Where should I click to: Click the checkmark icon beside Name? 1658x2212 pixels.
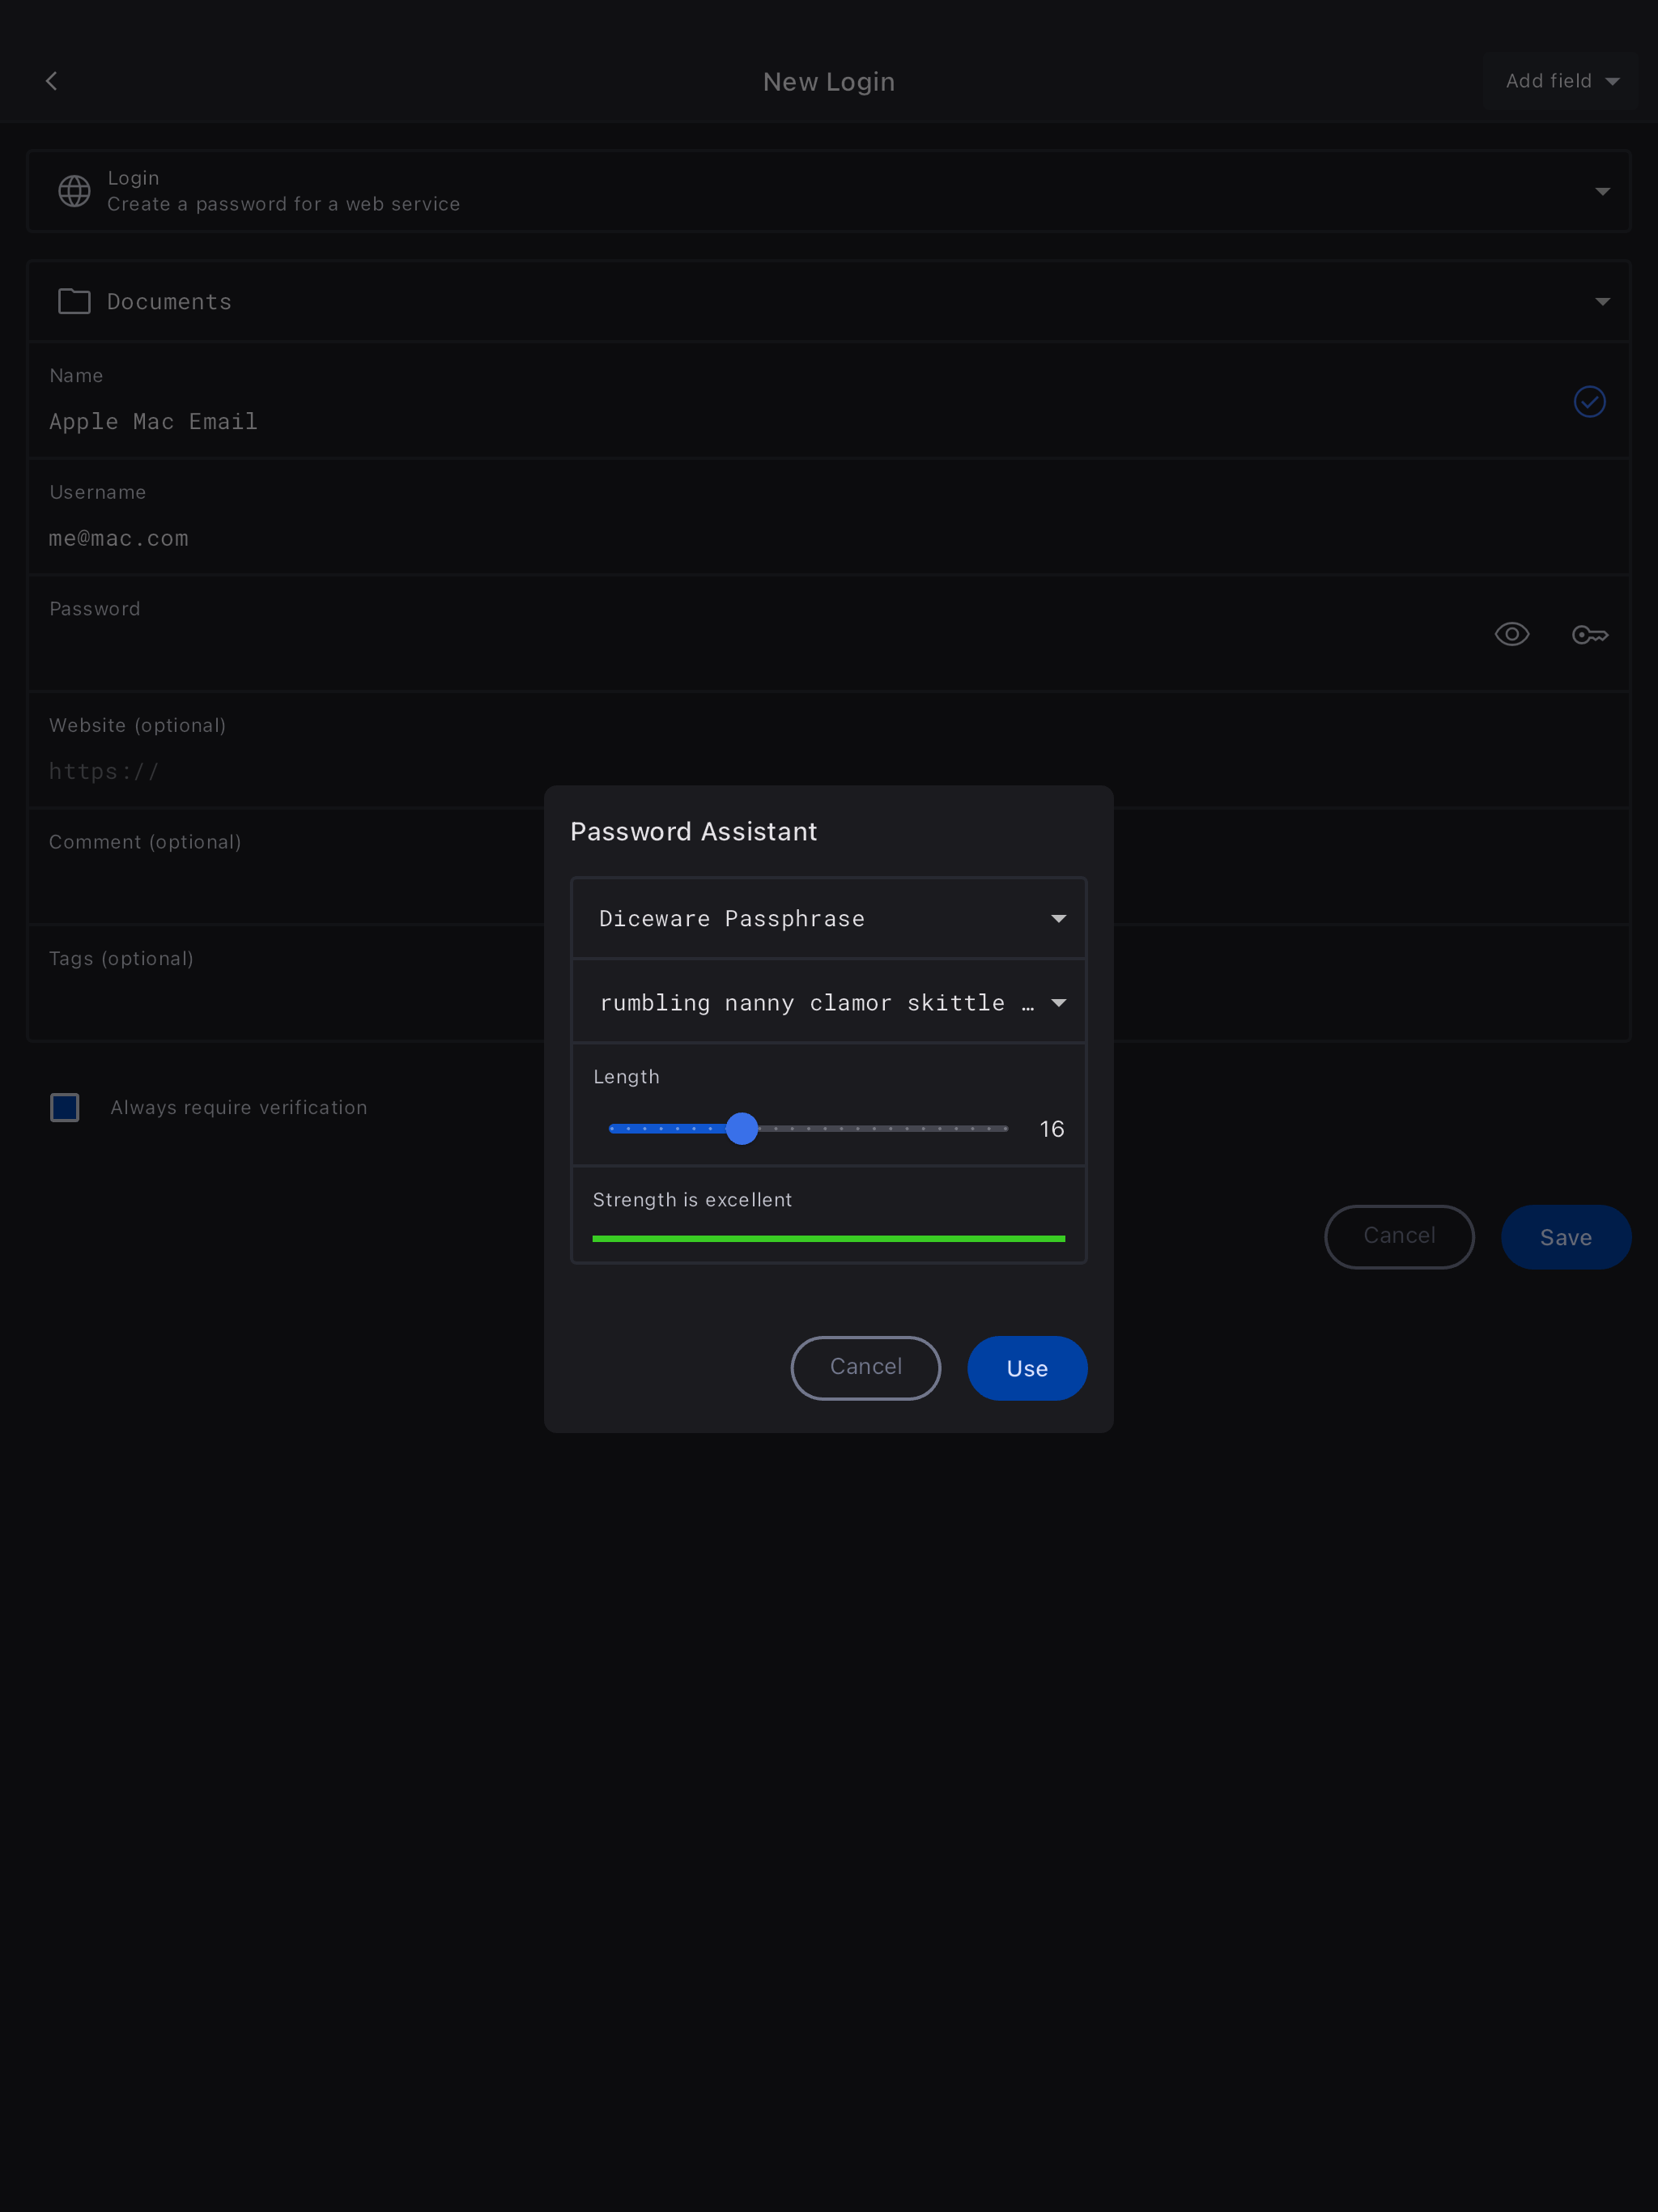[1589, 401]
